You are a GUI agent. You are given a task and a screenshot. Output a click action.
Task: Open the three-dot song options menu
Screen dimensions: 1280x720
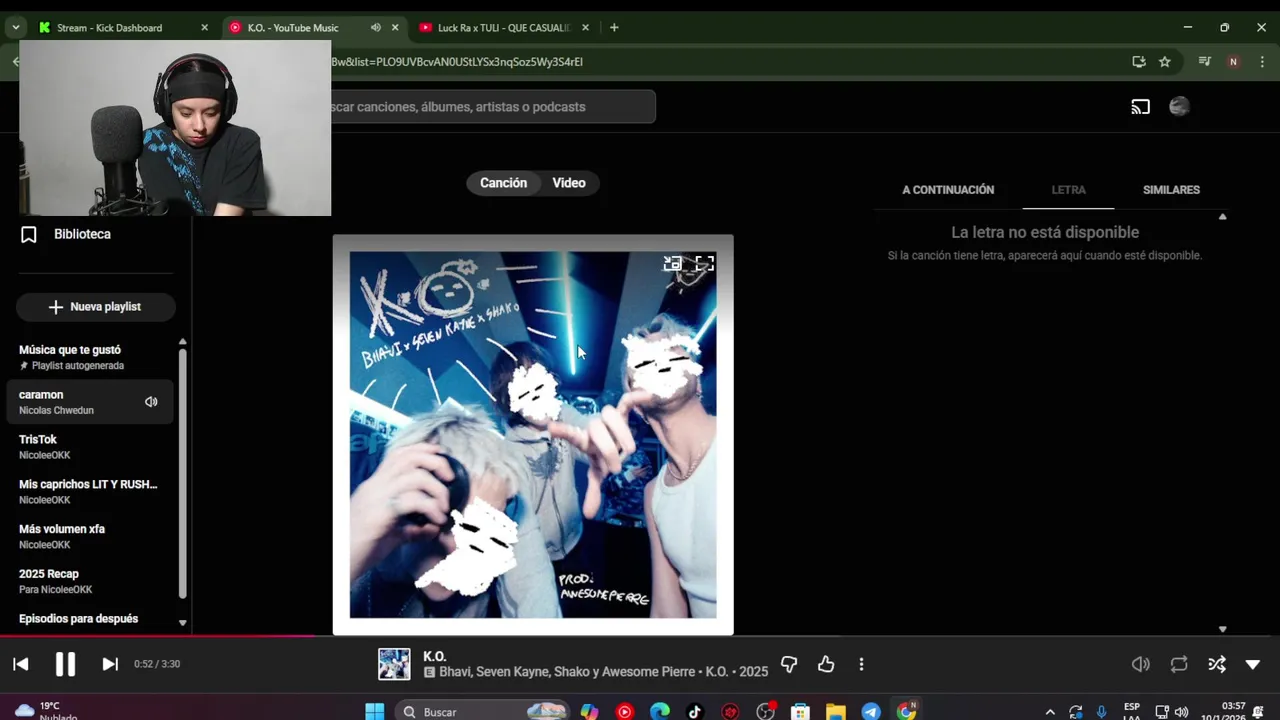861,664
